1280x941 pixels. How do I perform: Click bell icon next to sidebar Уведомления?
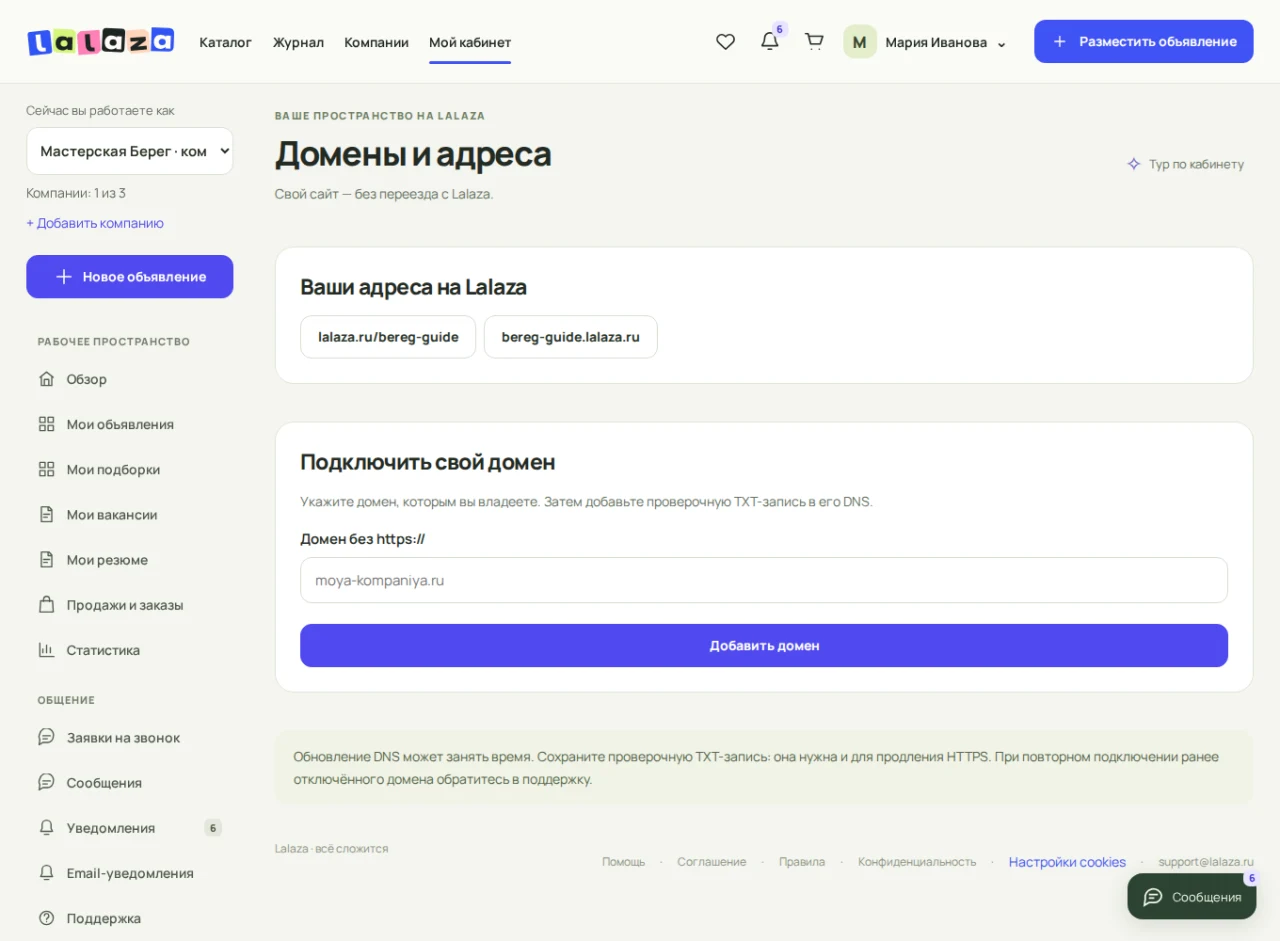[x=46, y=828]
